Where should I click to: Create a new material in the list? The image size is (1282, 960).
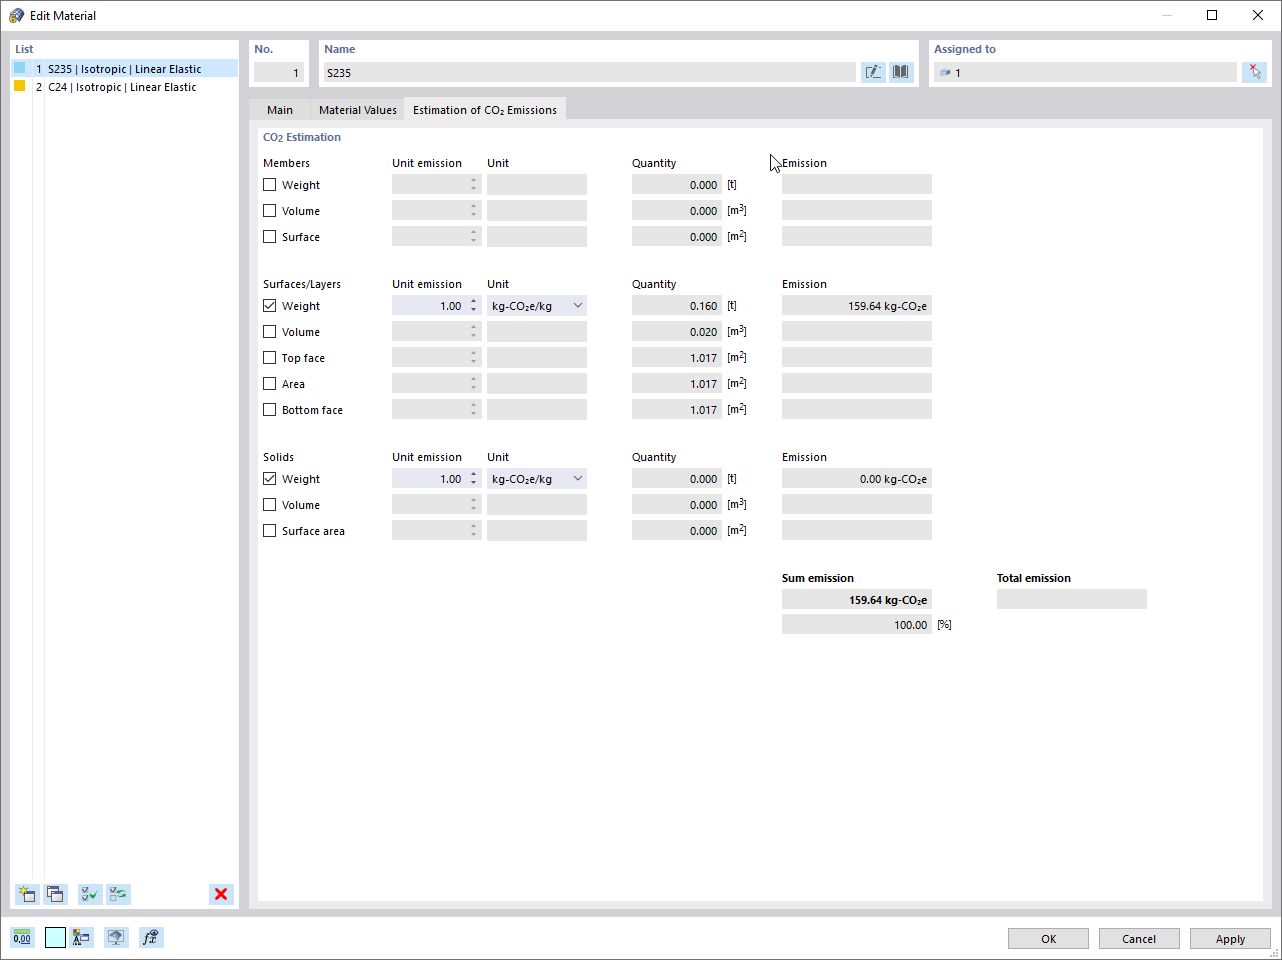[x=27, y=894]
